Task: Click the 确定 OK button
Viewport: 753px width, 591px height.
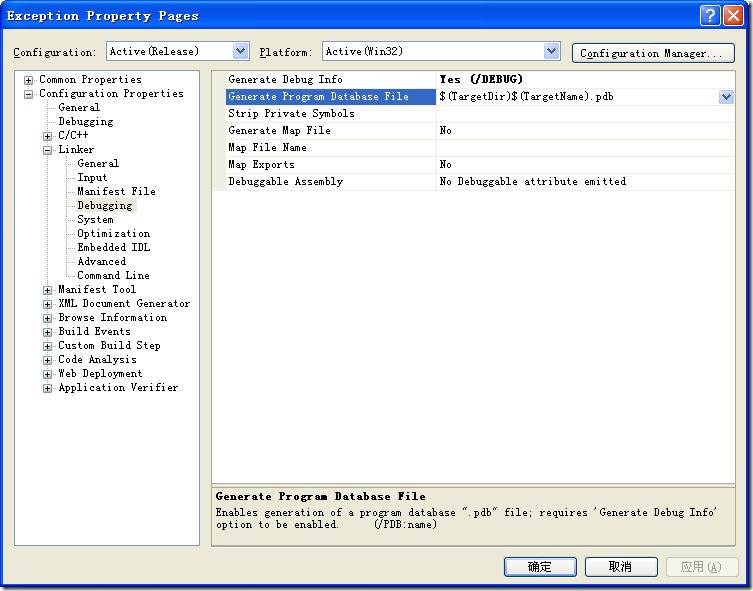Action: pyautogui.click(x=540, y=567)
